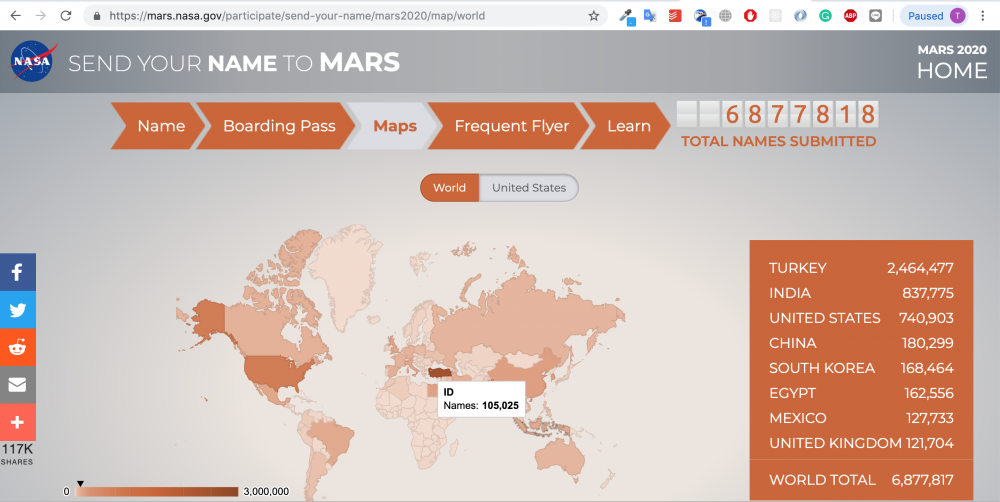Go to the Name step
1000x502 pixels.
point(160,126)
